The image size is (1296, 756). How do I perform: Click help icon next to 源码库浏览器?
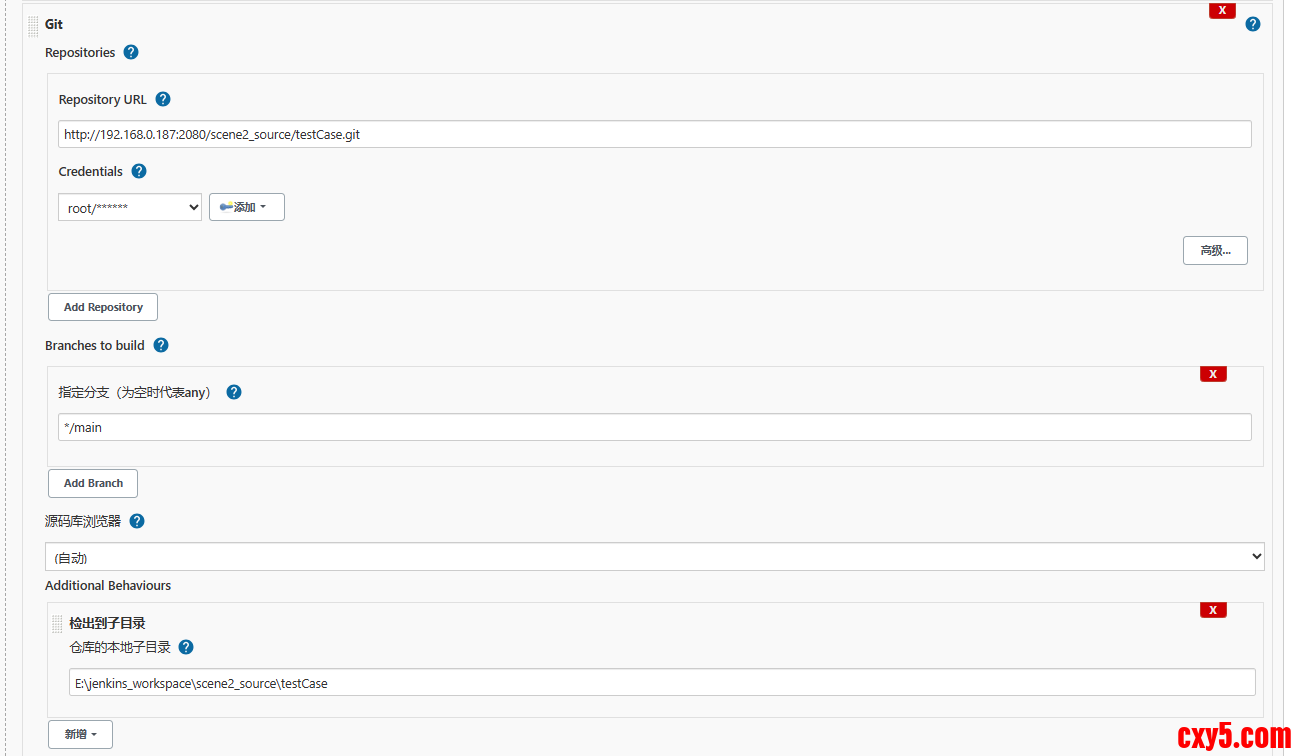click(137, 521)
